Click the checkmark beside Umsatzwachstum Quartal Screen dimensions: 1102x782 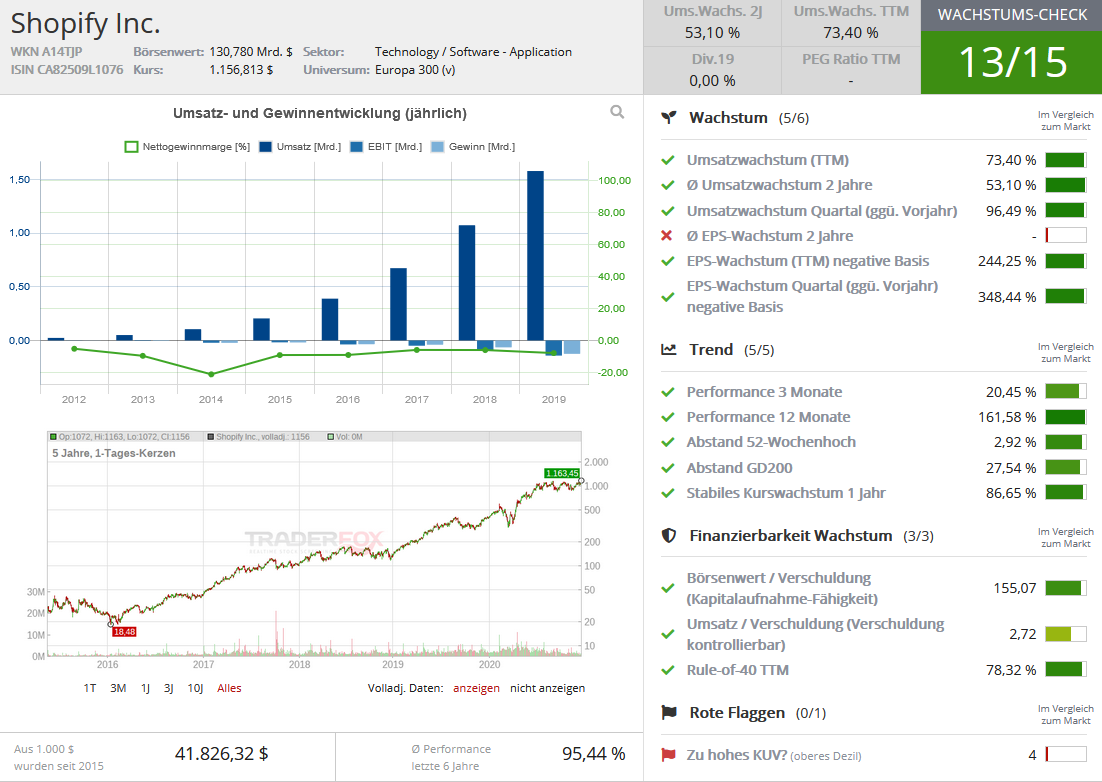tap(668, 211)
